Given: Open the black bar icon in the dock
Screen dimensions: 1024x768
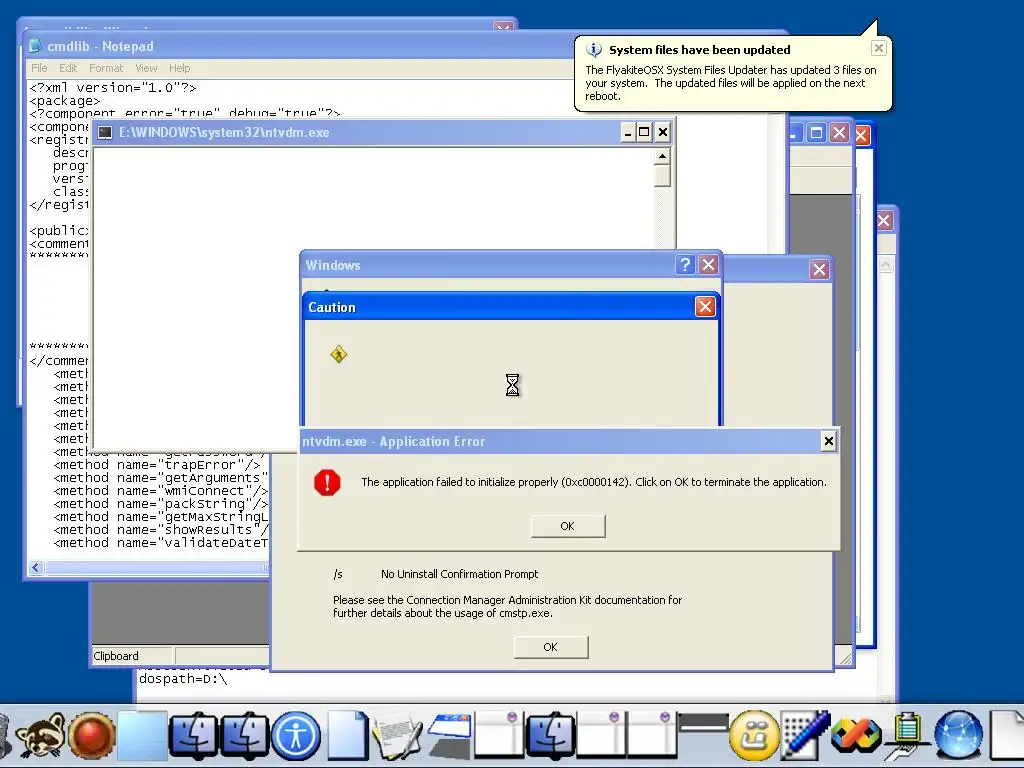Looking at the screenshot, I should 703,722.
